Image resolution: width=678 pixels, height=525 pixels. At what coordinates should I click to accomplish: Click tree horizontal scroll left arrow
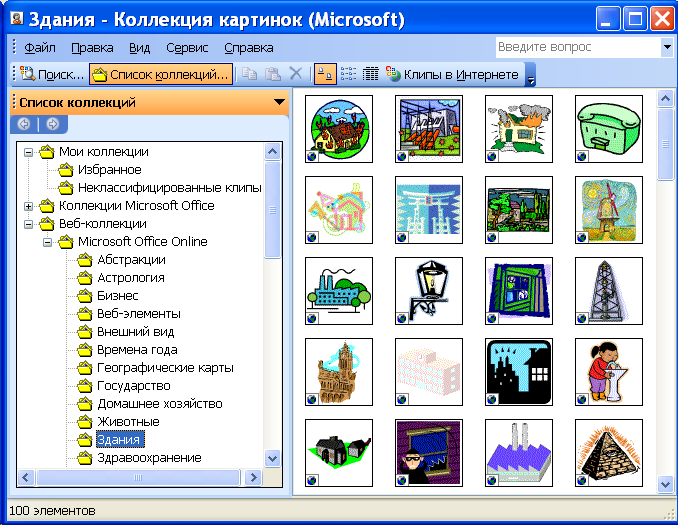(x=26, y=478)
